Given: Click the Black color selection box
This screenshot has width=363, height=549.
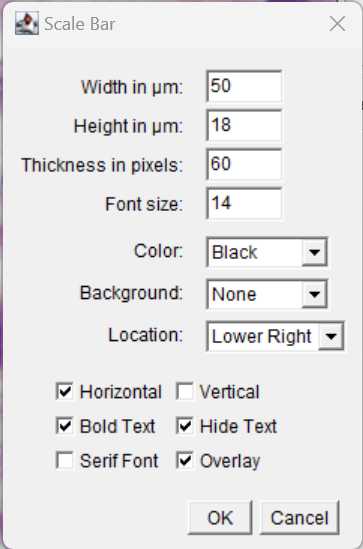Looking at the screenshot, I should pyautogui.click(x=254, y=252).
